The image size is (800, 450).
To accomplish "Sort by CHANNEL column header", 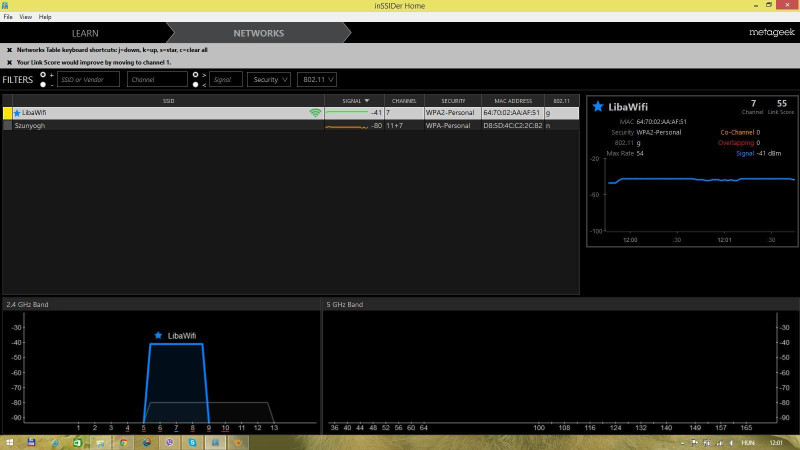I will click(404, 101).
